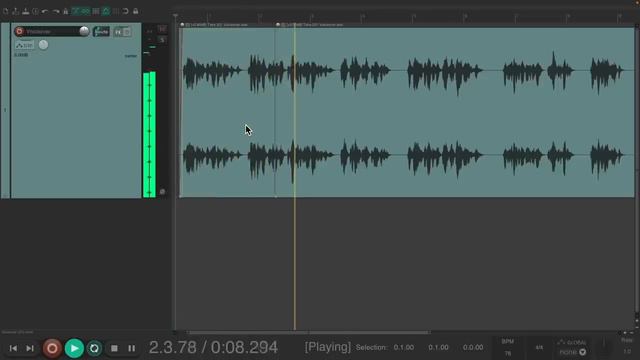
Task: Click the track volume knob
Action: coord(84,31)
